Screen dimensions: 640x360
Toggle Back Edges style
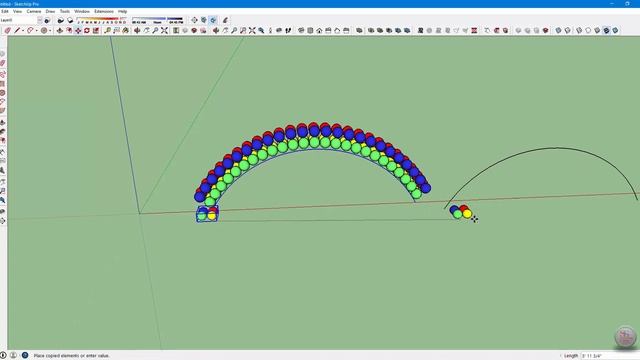[x=567, y=30]
